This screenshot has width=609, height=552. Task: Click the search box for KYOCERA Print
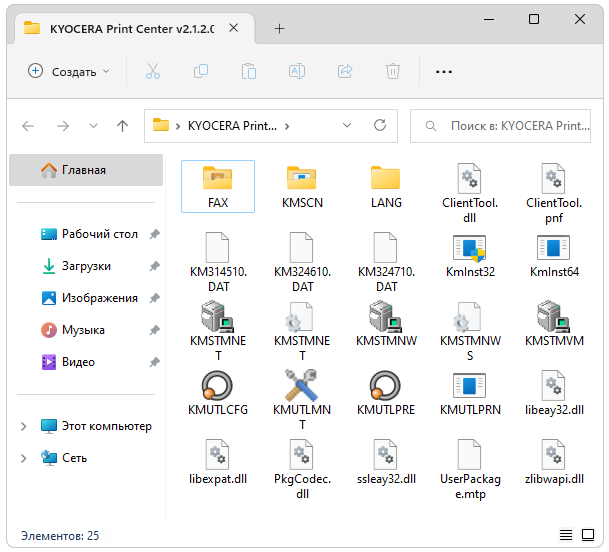500,126
